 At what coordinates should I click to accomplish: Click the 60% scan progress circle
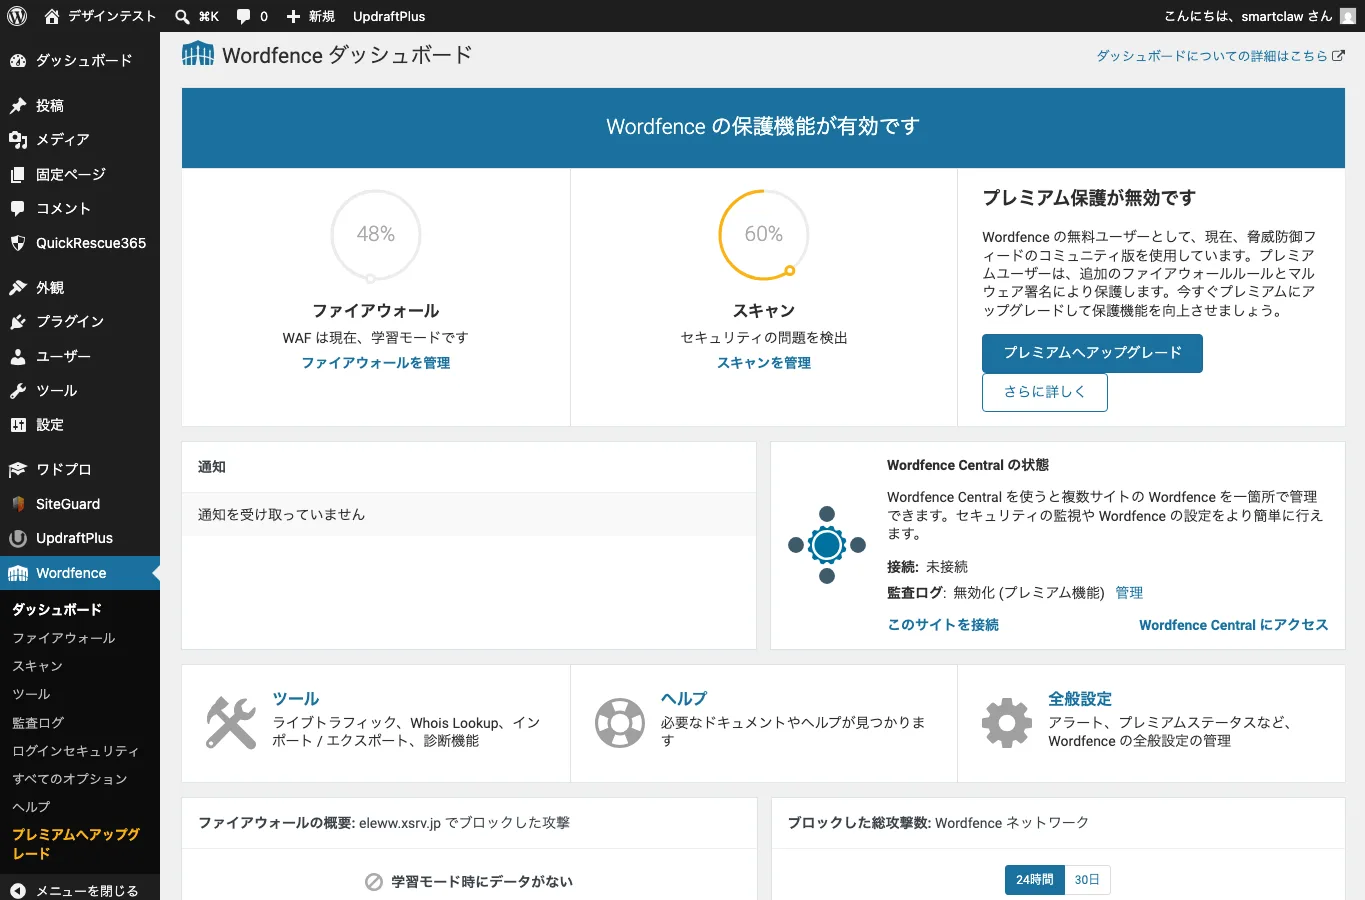click(764, 236)
